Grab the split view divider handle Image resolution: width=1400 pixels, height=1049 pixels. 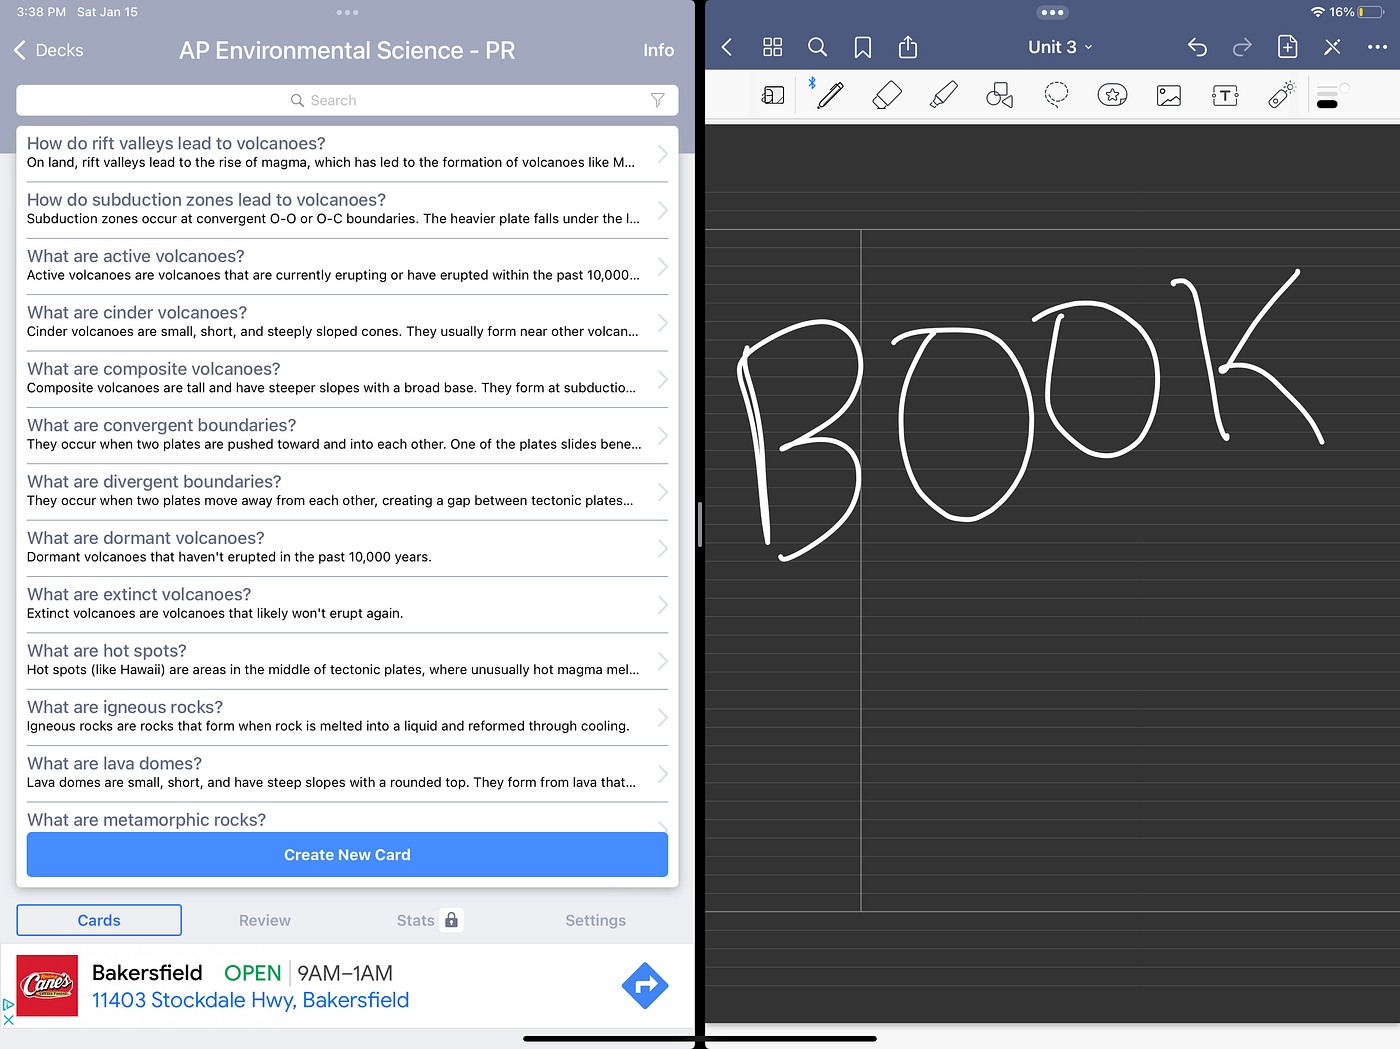point(700,524)
